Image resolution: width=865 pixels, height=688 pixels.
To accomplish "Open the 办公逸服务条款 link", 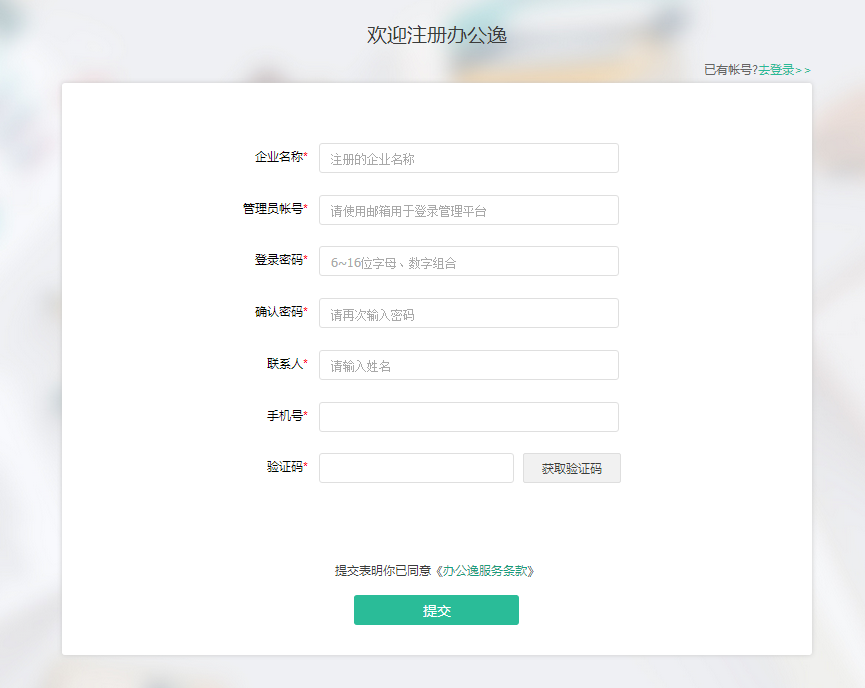I will (x=484, y=571).
